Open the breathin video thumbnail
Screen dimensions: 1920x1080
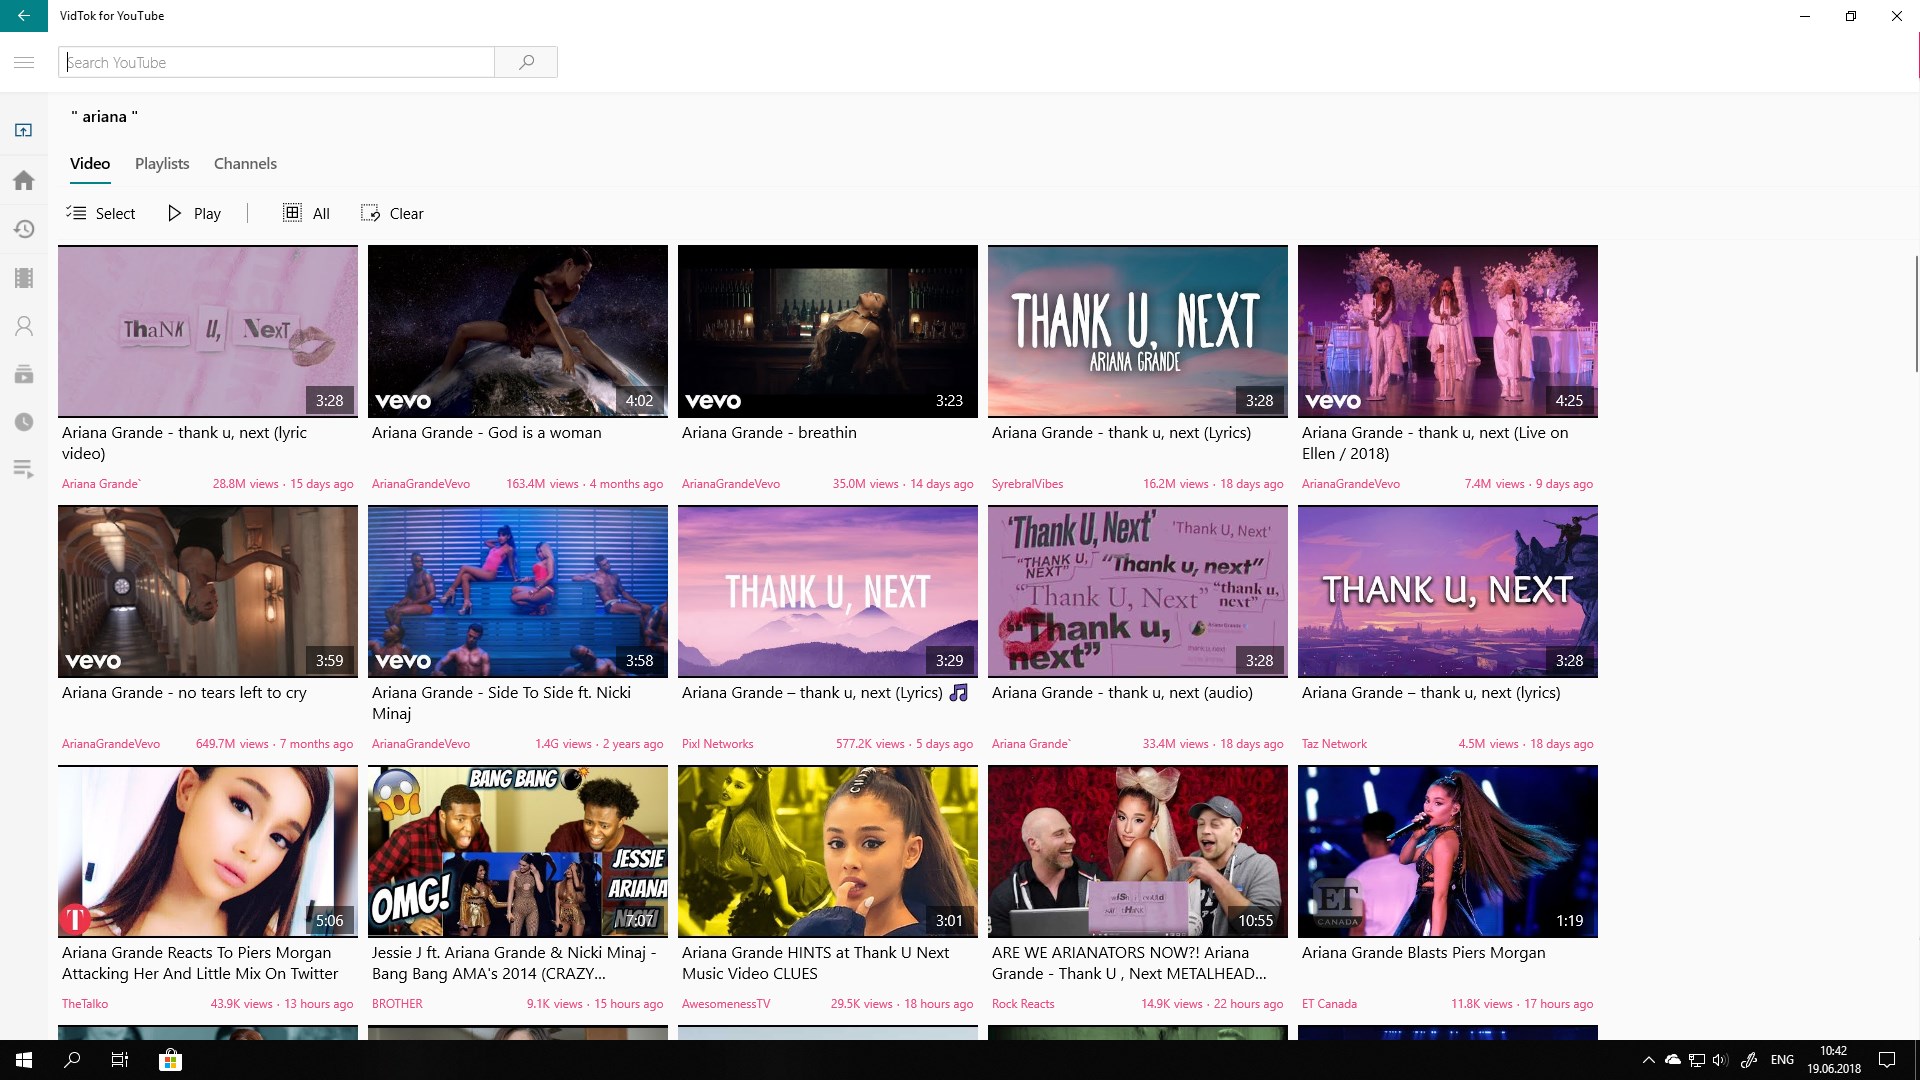[828, 331]
